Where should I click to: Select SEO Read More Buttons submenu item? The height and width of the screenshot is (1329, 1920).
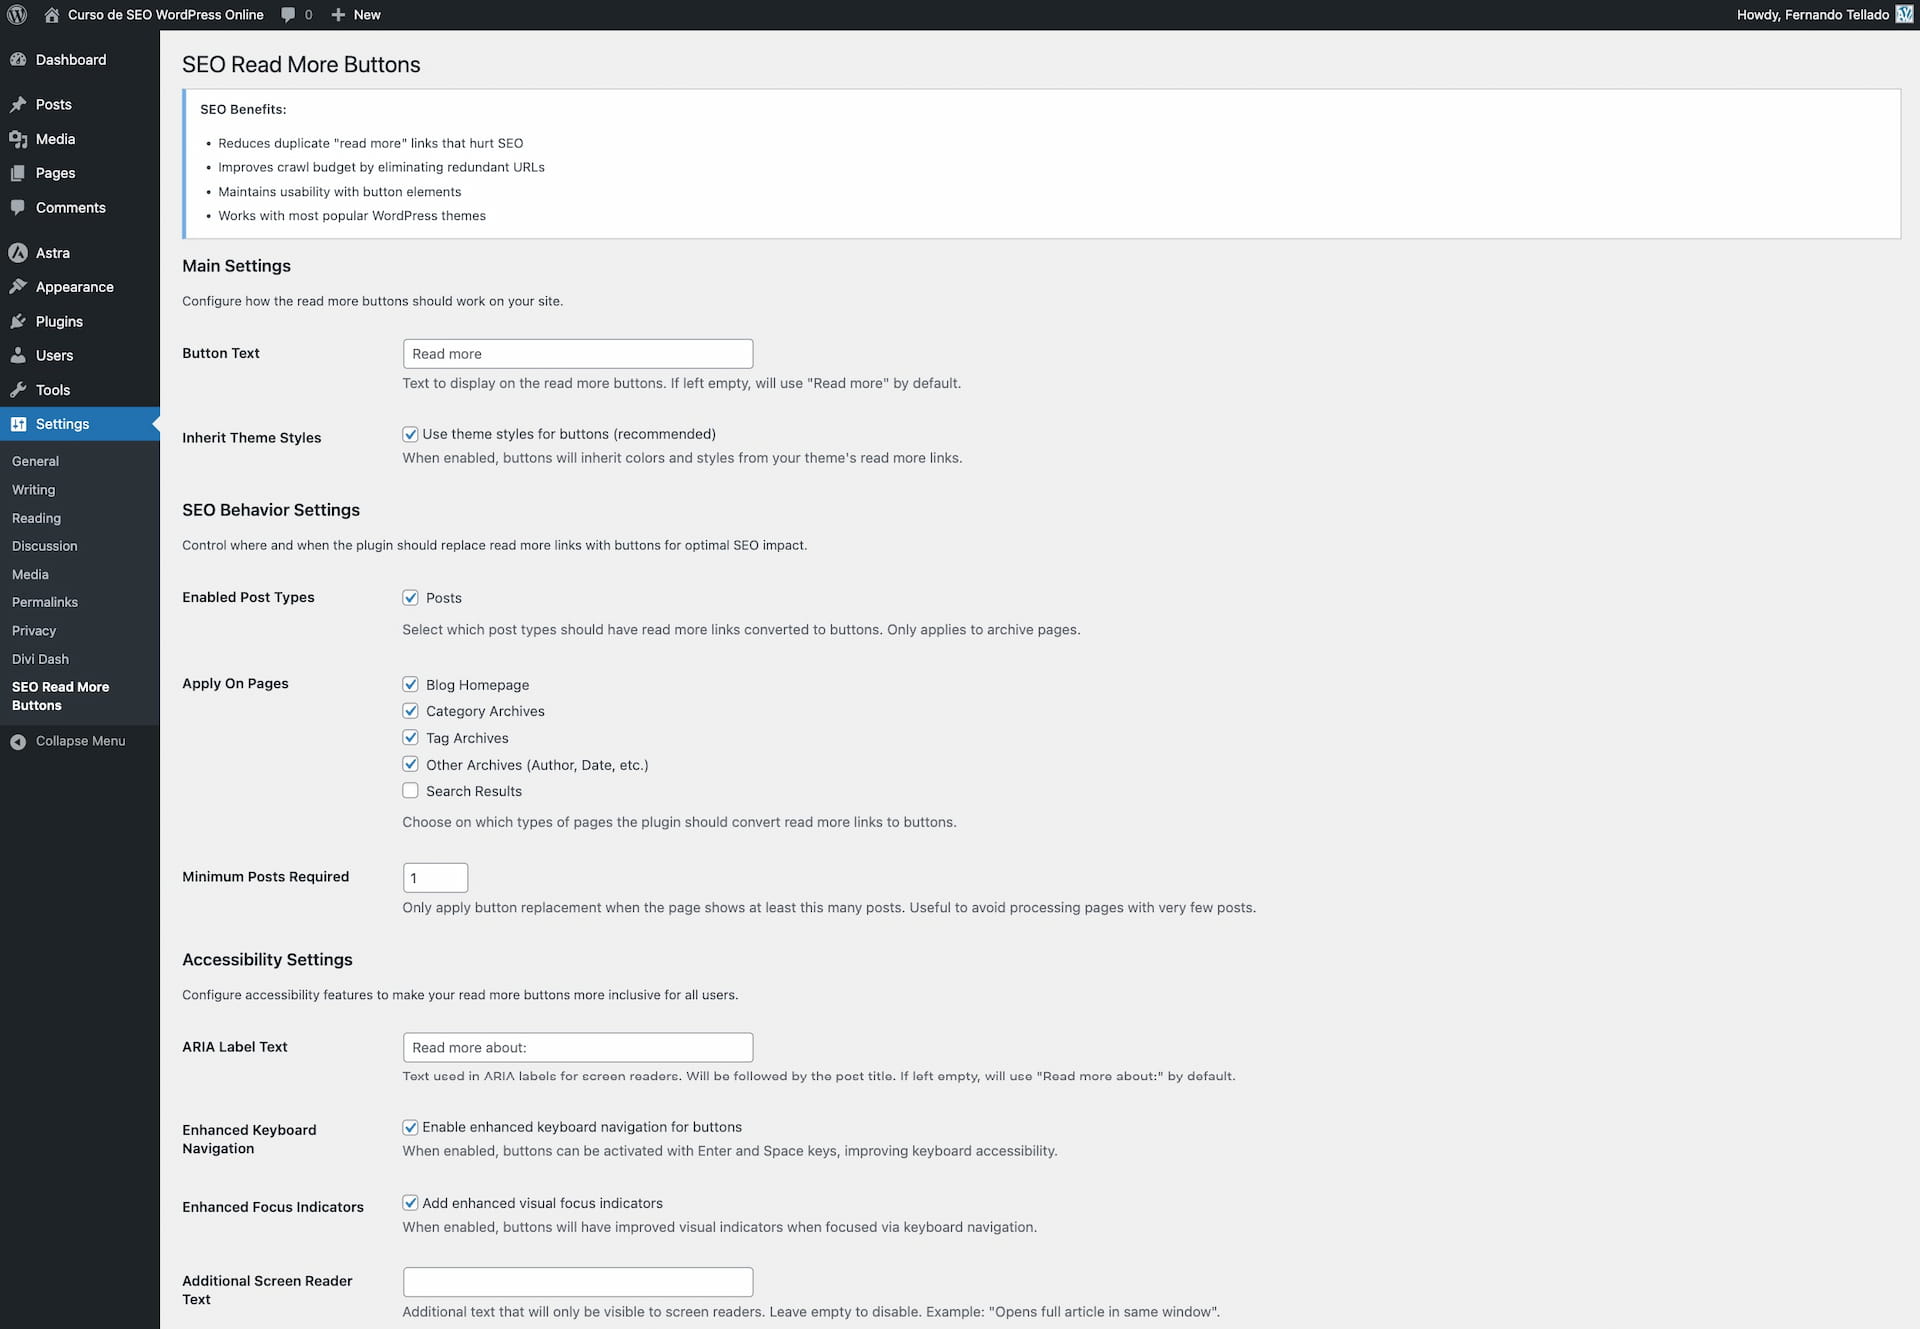(60, 695)
